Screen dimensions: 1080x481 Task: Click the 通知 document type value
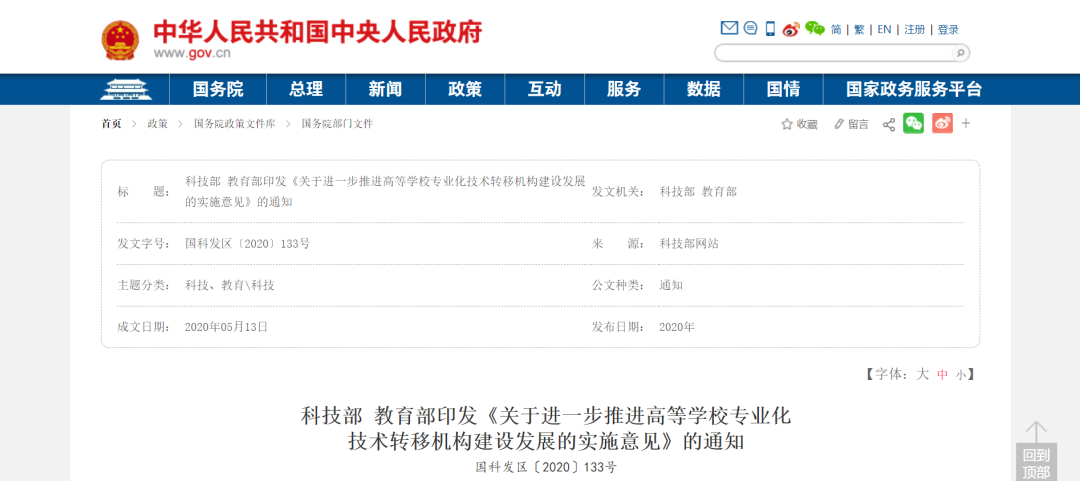pos(671,285)
